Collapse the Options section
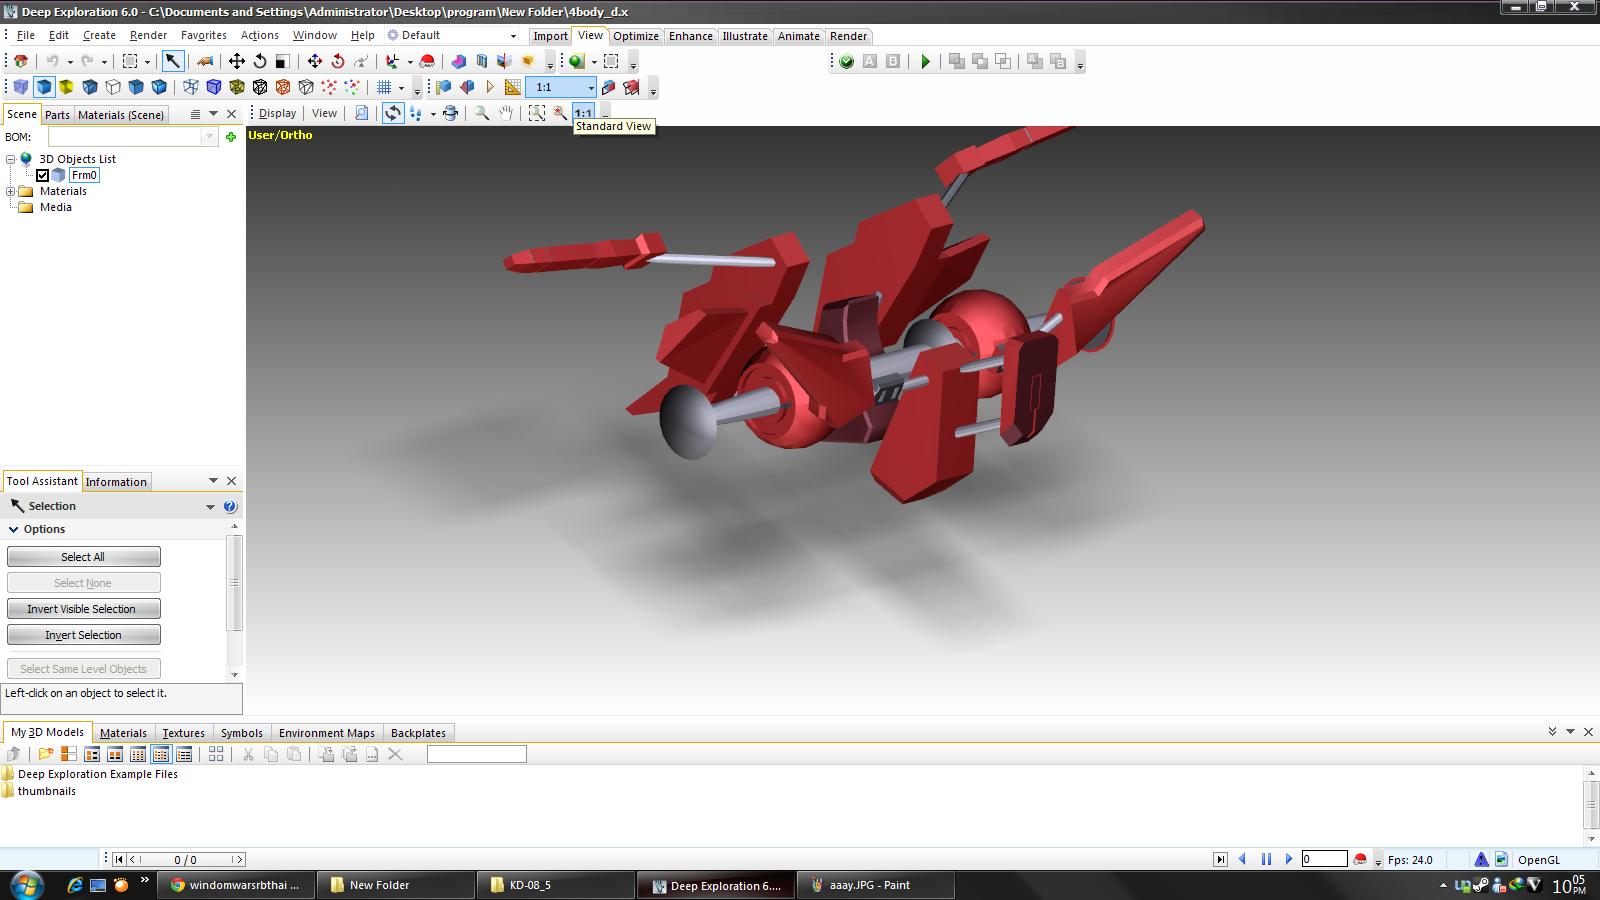The height and width of the screenshot is (900, 1600). tap(14, 529)
